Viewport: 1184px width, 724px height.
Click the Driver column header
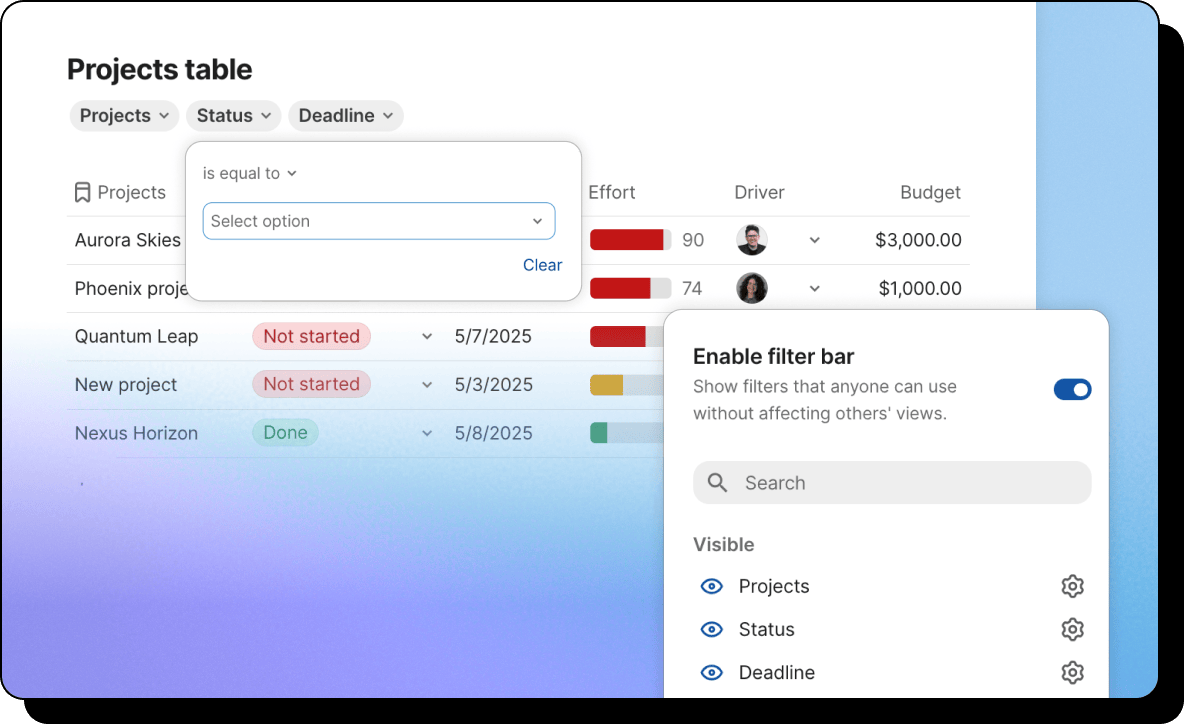coord(759,193)
